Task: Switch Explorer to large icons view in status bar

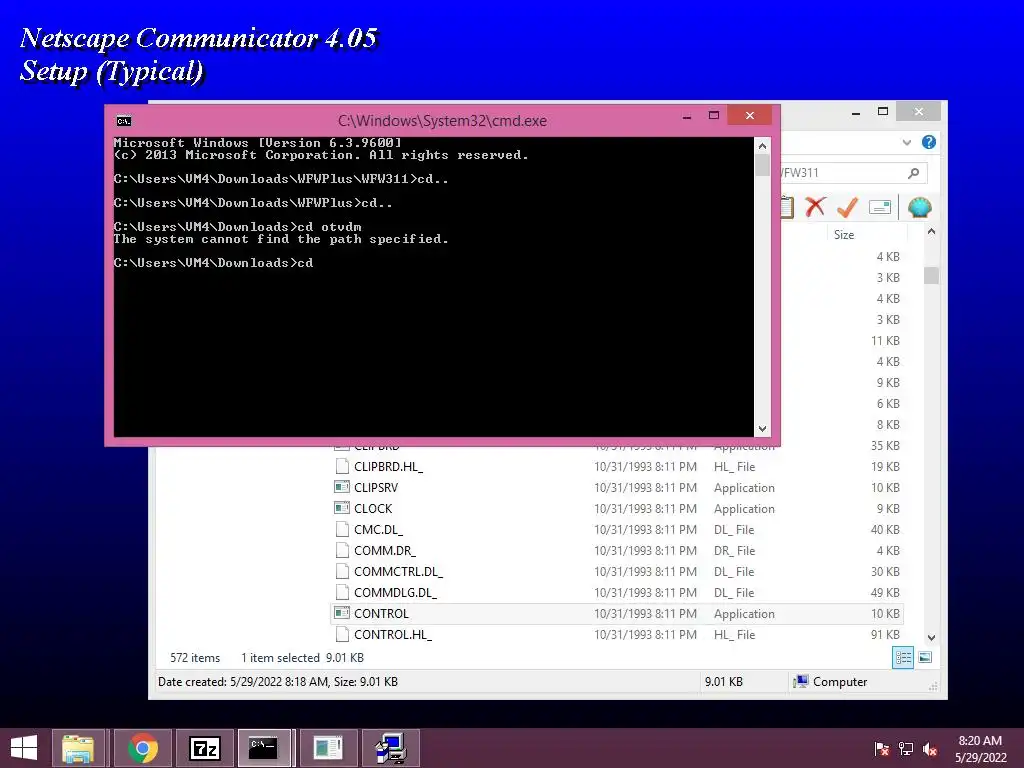Action: (x=925, y=657)
